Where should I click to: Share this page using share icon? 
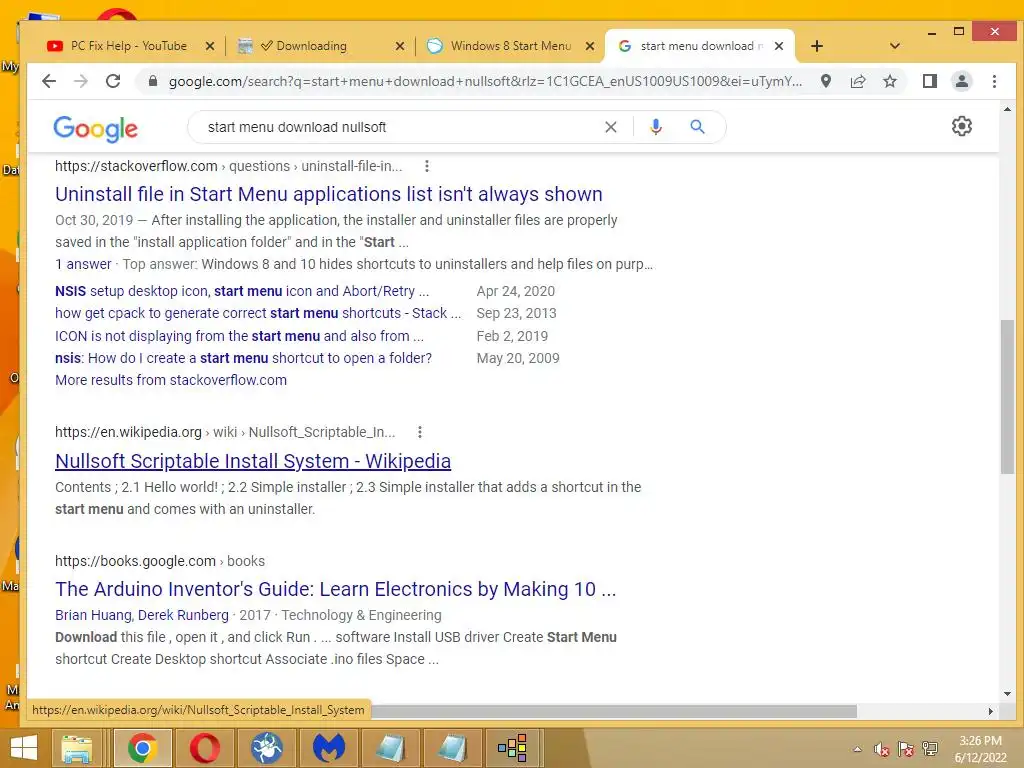click(x=857, y=81)
